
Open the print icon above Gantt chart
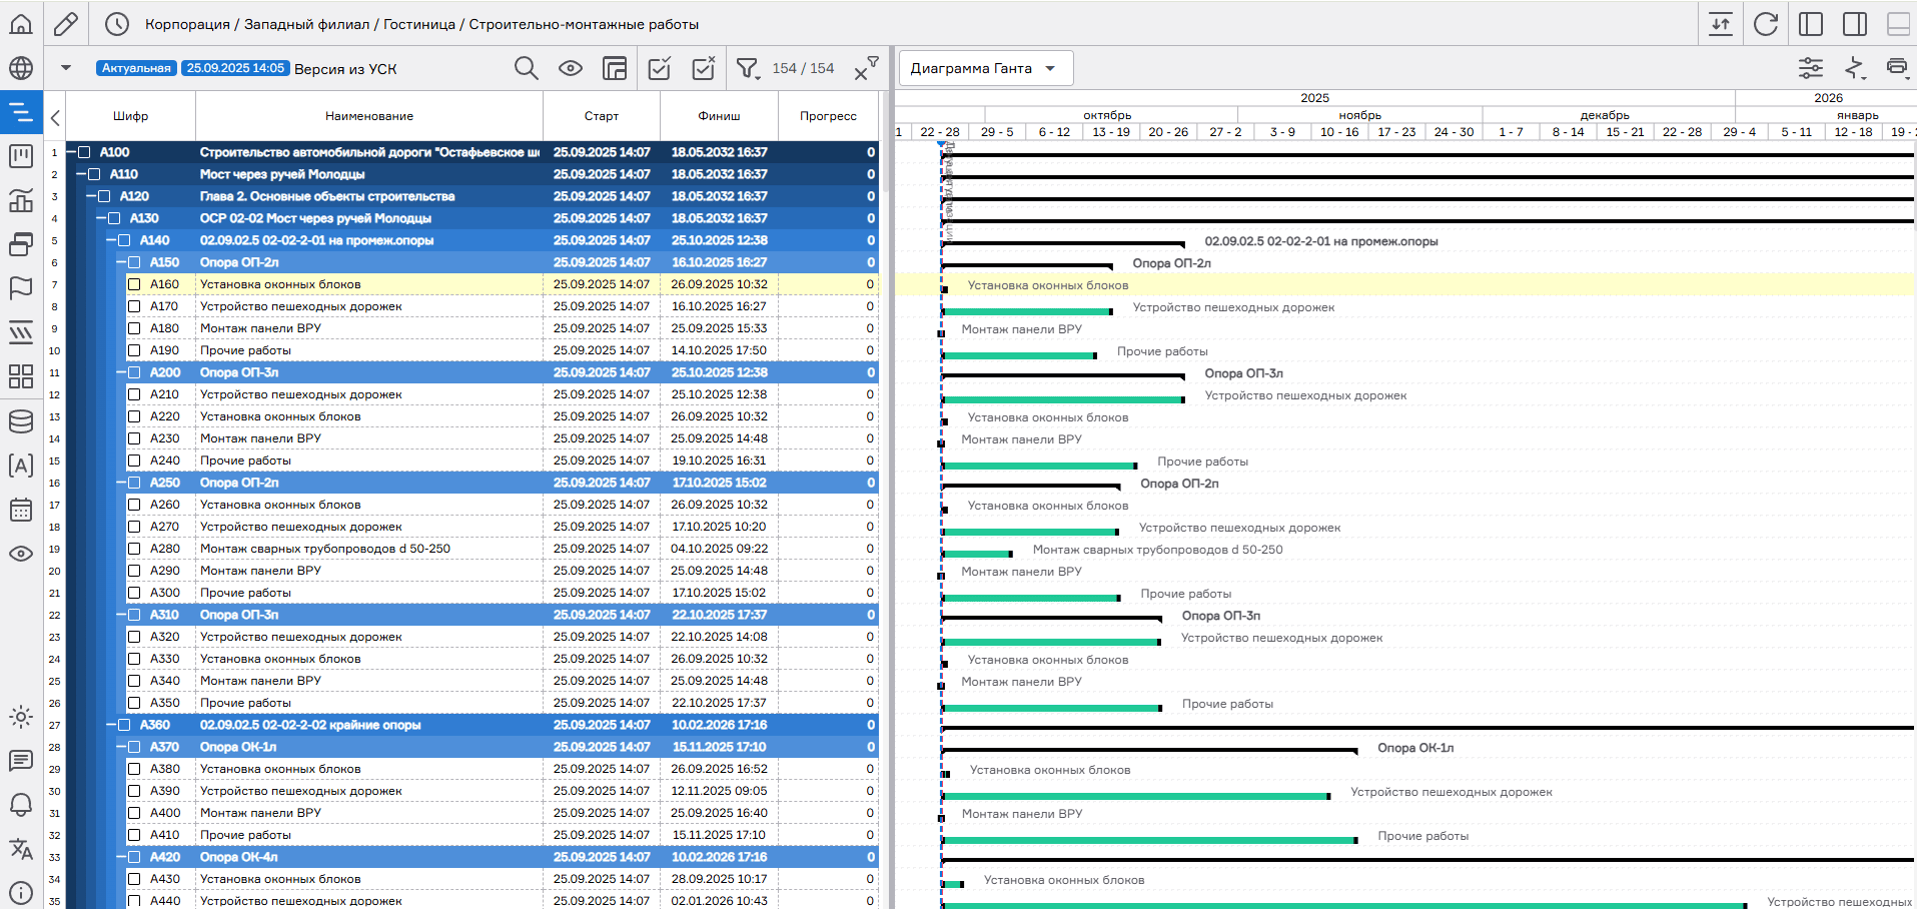(x=1896, y=68)
